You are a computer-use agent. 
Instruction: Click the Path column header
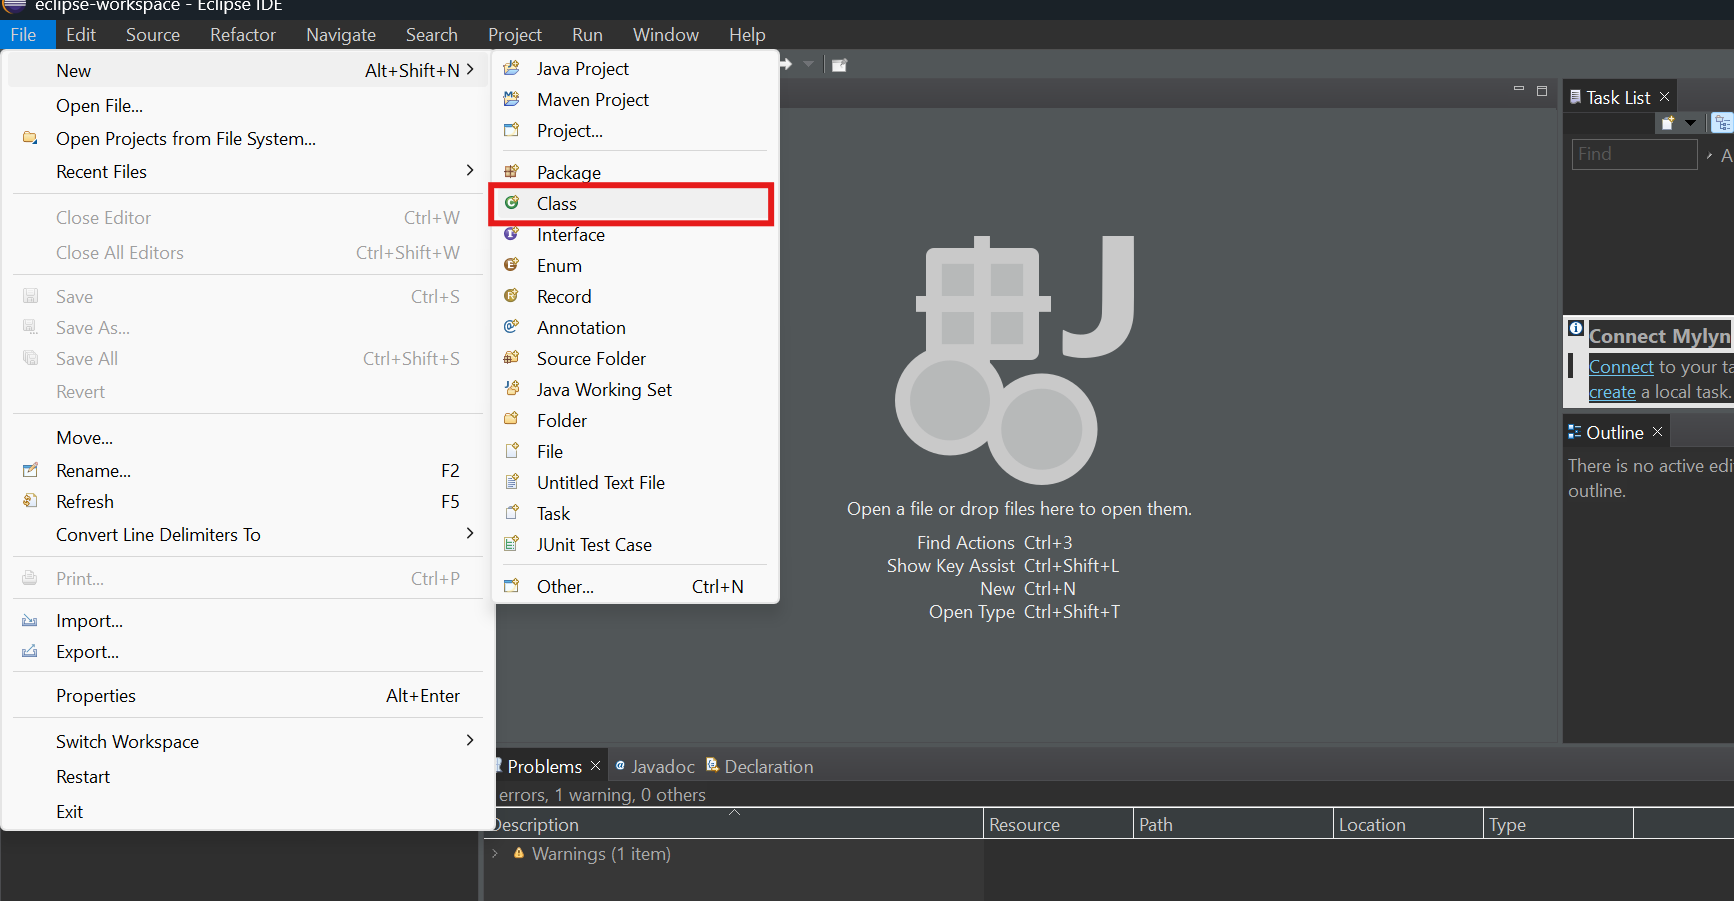tap(1233, 824)
